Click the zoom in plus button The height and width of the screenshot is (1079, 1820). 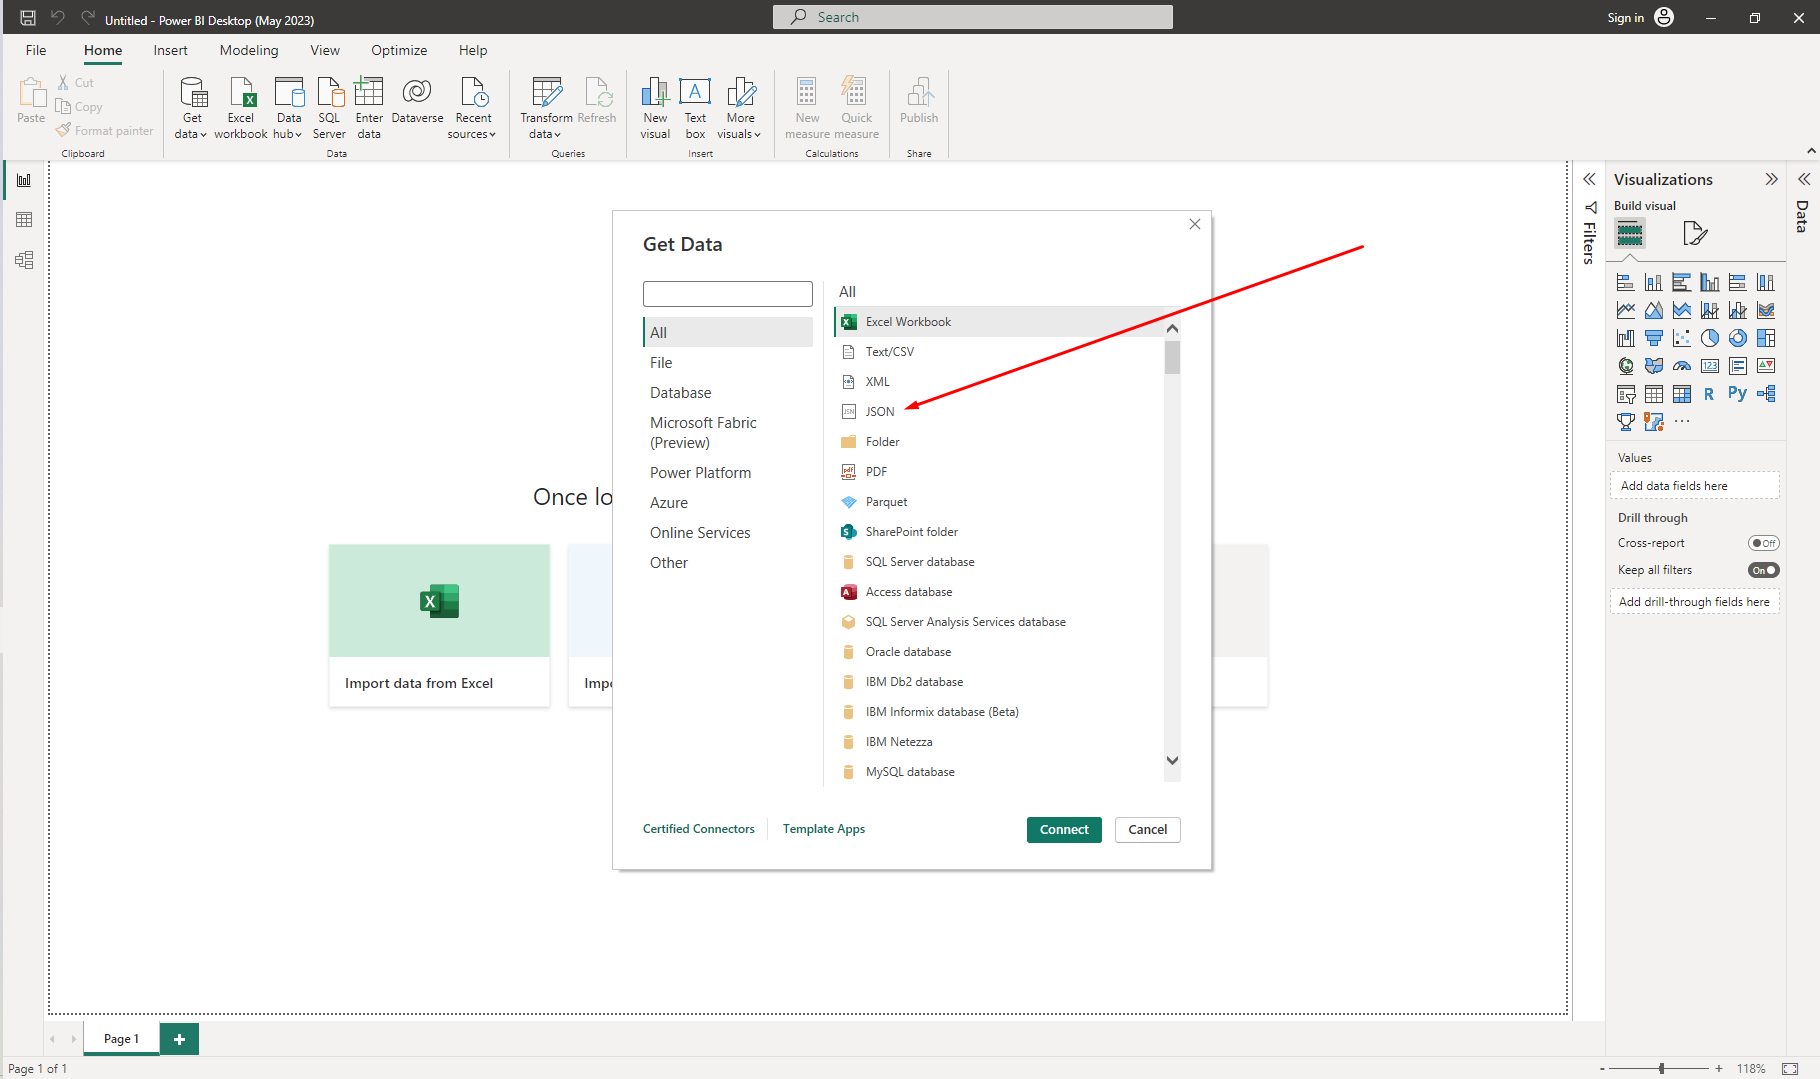coord(1719,1069)
